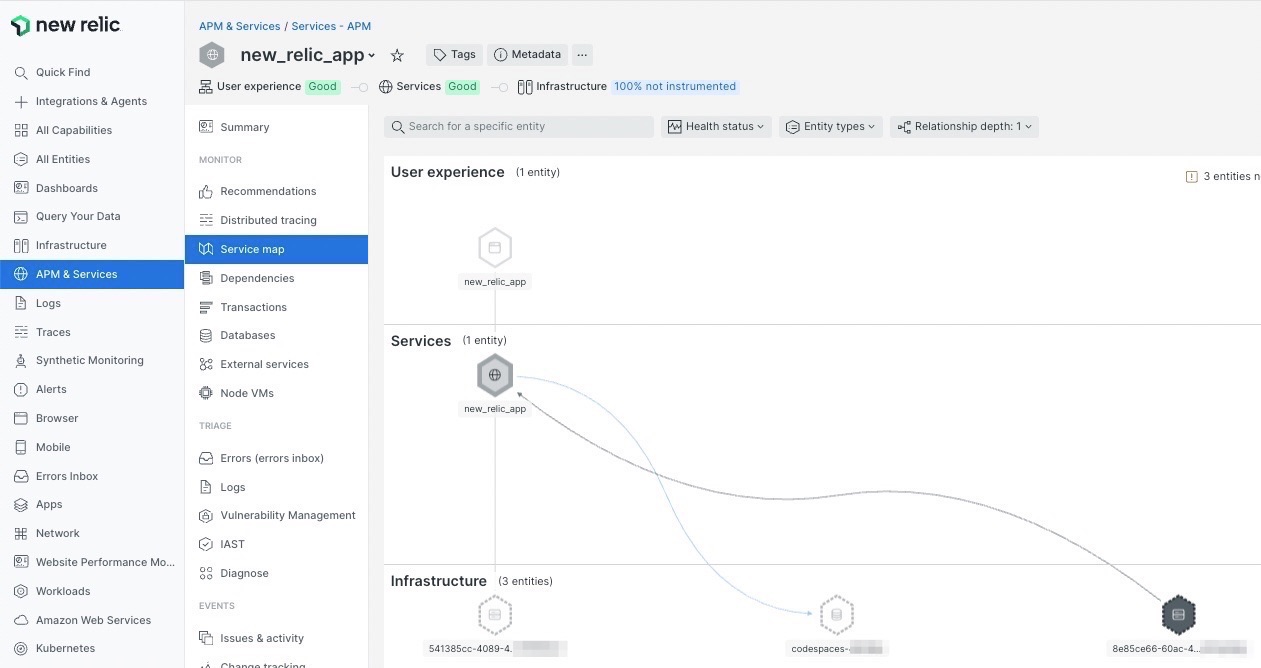Viewport: 1261px width, 668px height.
Task: Click the Synthetic Monitoring icon
Action: click(21, 360)
